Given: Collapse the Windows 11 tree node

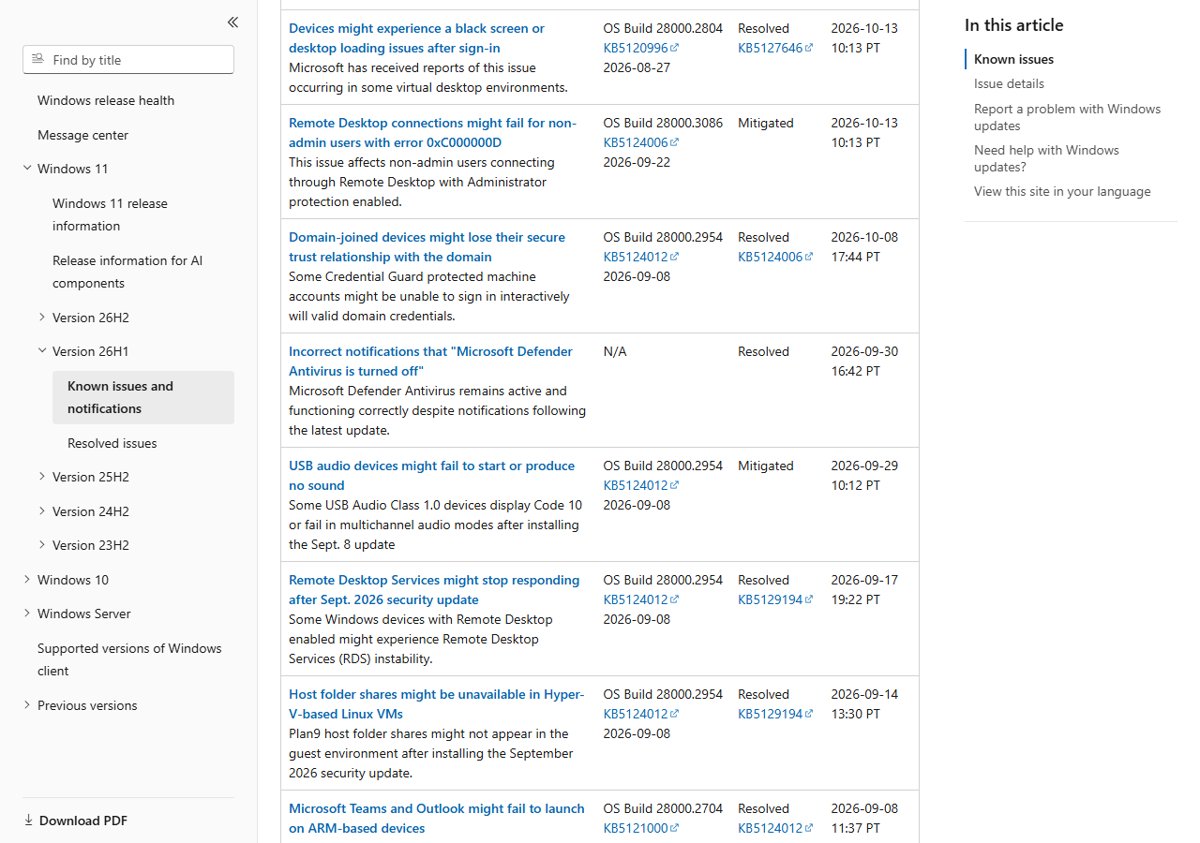Looking at the screenshot, I should (27, 168).
